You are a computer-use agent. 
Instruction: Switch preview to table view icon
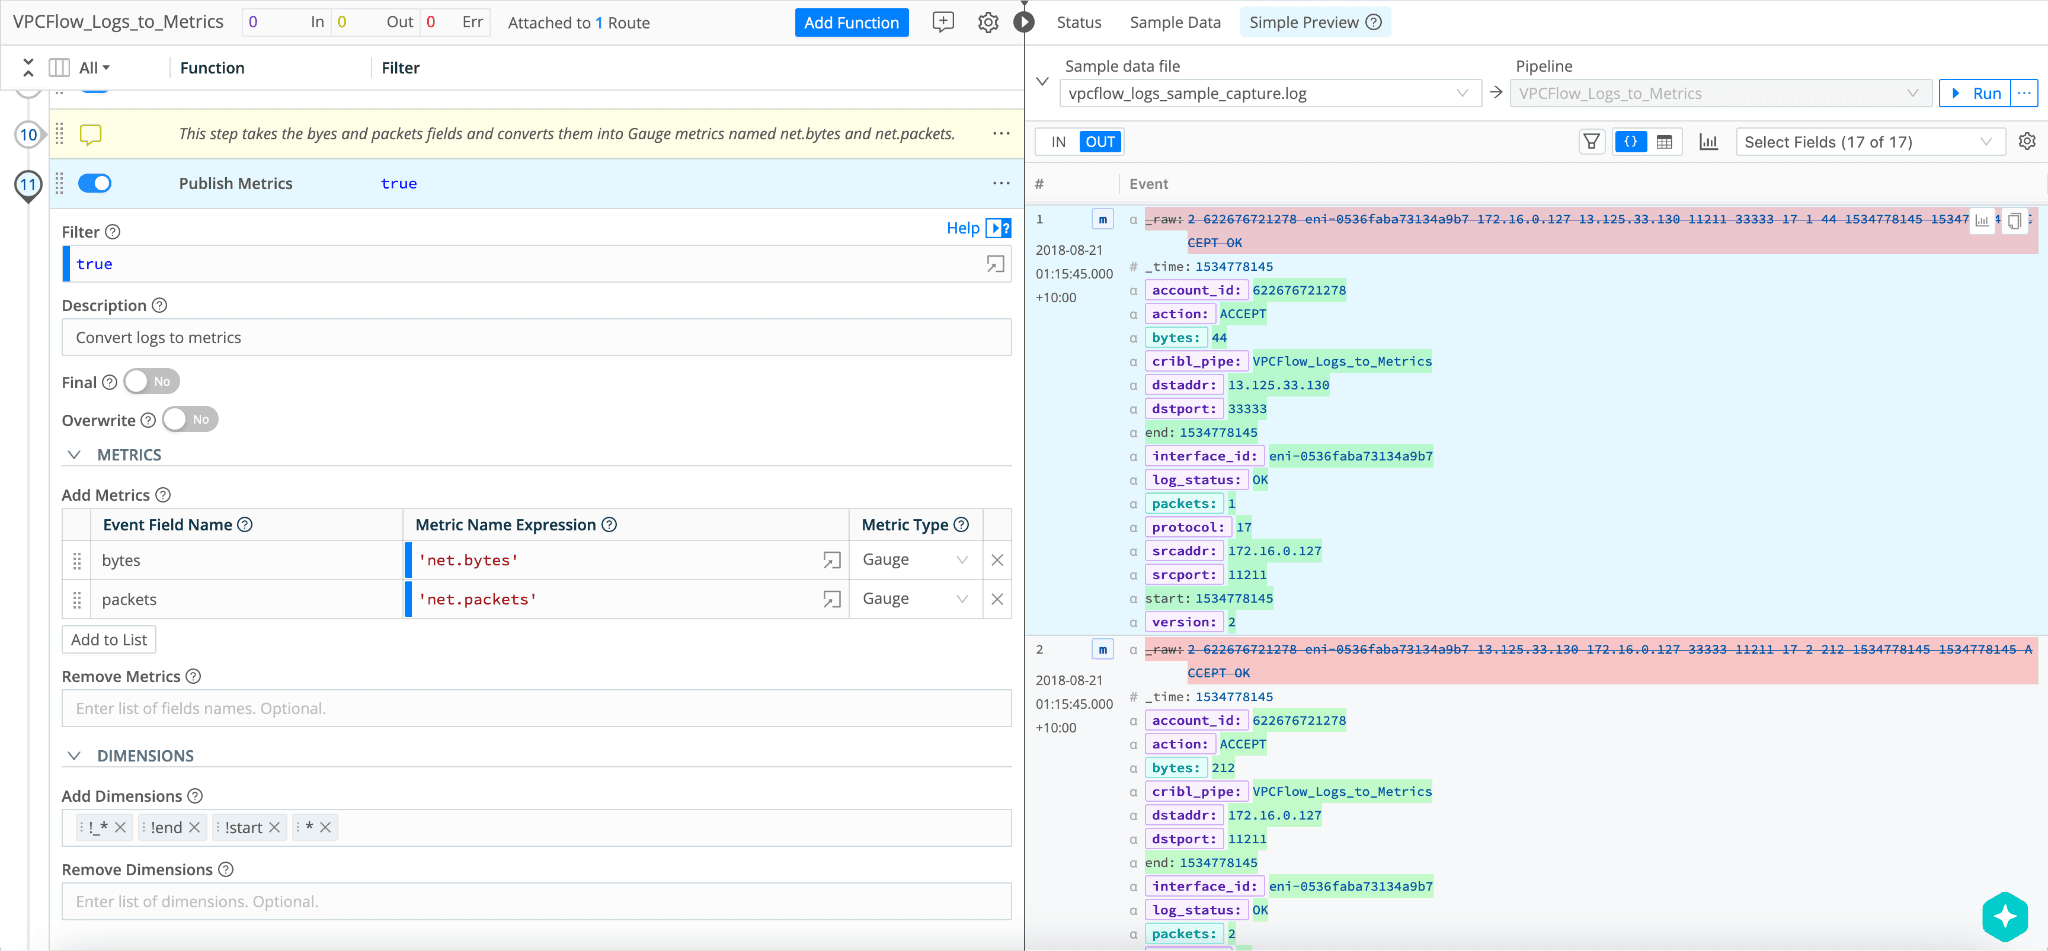(1665, 142)
